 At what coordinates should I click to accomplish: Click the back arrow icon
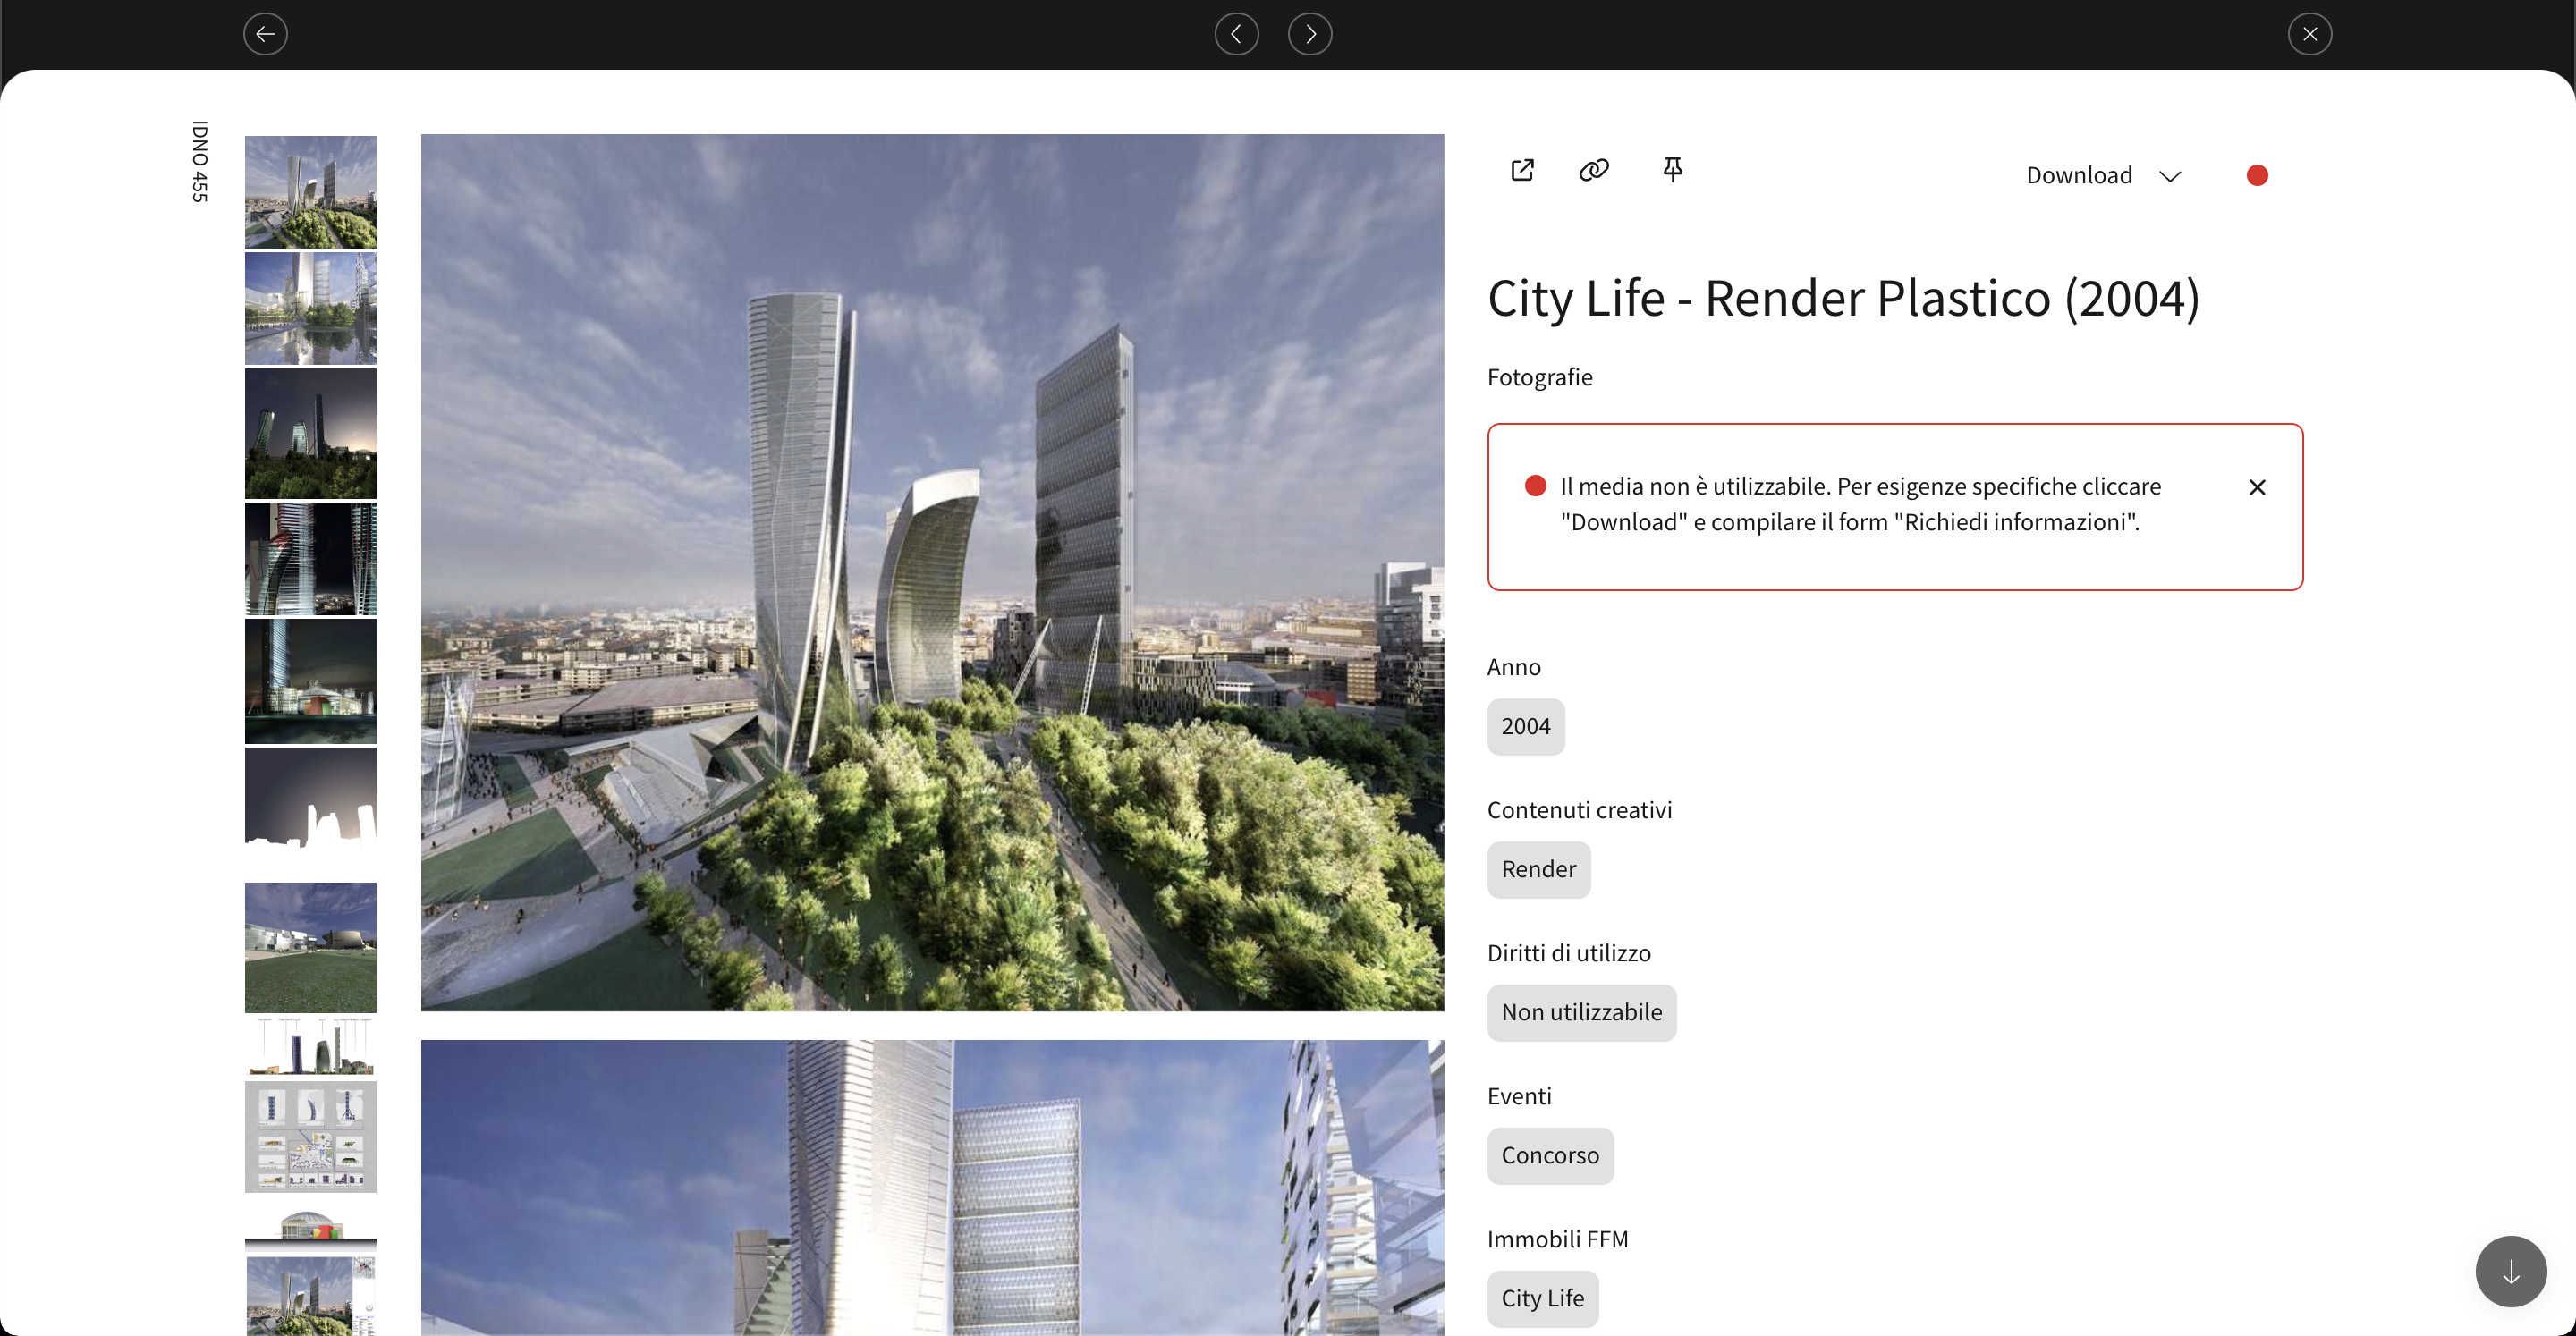click(265, 34)
